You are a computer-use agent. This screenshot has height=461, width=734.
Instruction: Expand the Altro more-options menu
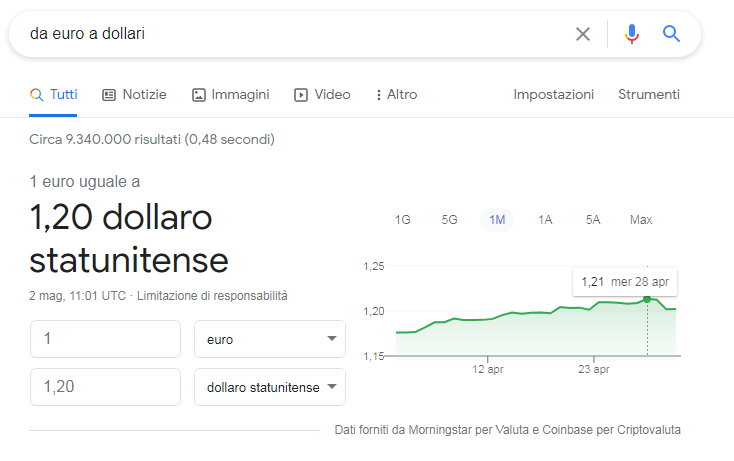(396, 95)
